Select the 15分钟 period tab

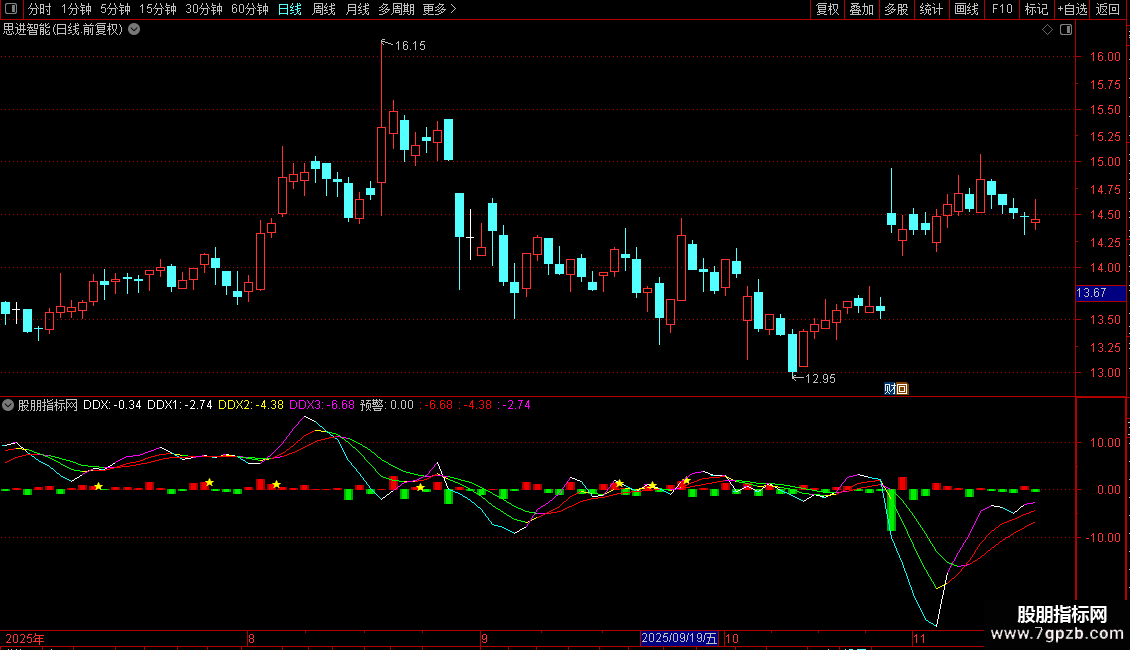(x=158, y=9)
